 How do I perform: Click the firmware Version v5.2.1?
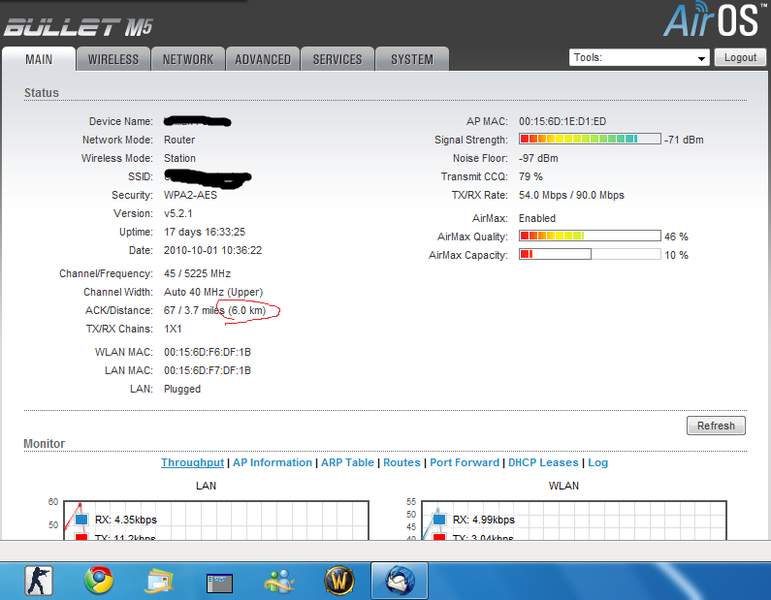178,213
